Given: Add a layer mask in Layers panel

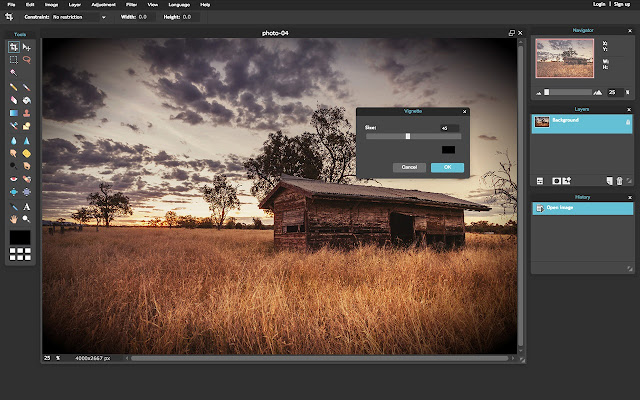Looking at the screenshot, I should pos(556,180).
